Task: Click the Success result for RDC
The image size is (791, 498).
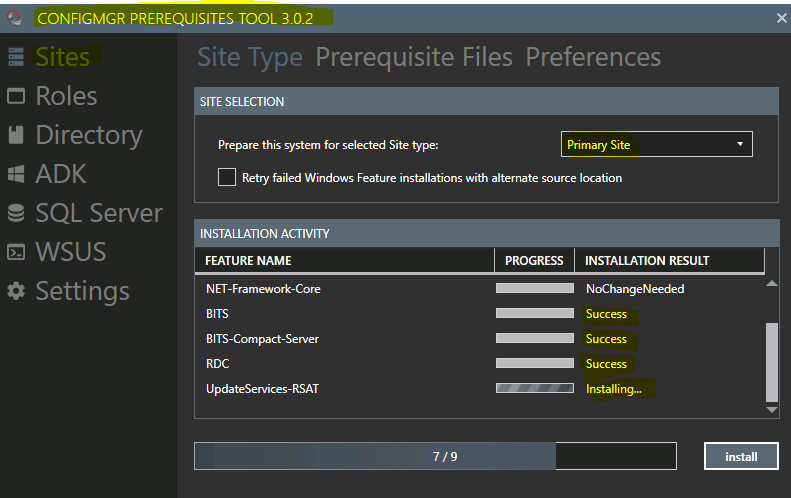Action: pyautogui.click(x=606, y=364)
